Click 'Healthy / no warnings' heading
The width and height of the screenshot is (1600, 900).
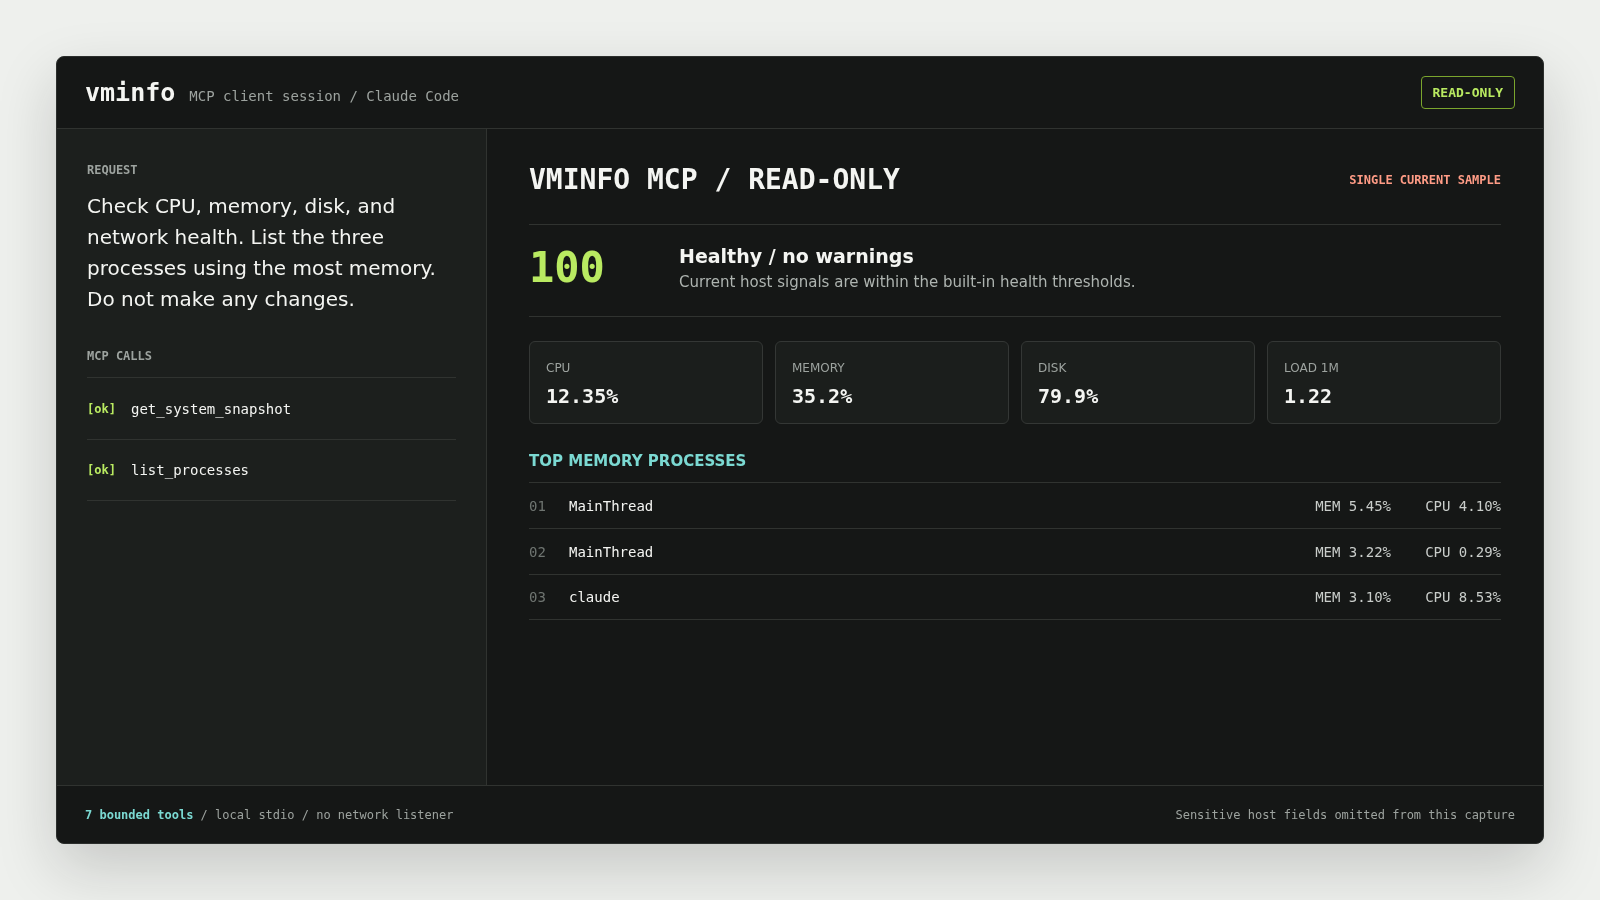(796, 256)
